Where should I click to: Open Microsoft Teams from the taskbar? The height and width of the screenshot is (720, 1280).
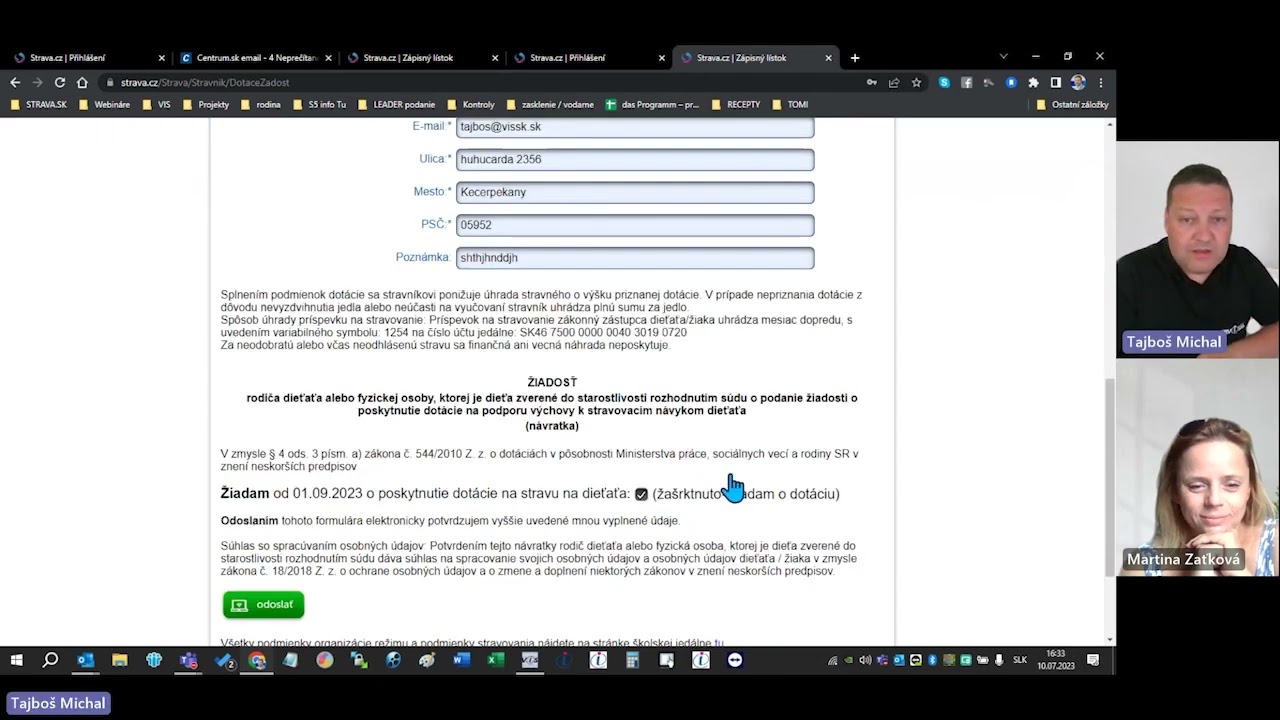point(188,660)
